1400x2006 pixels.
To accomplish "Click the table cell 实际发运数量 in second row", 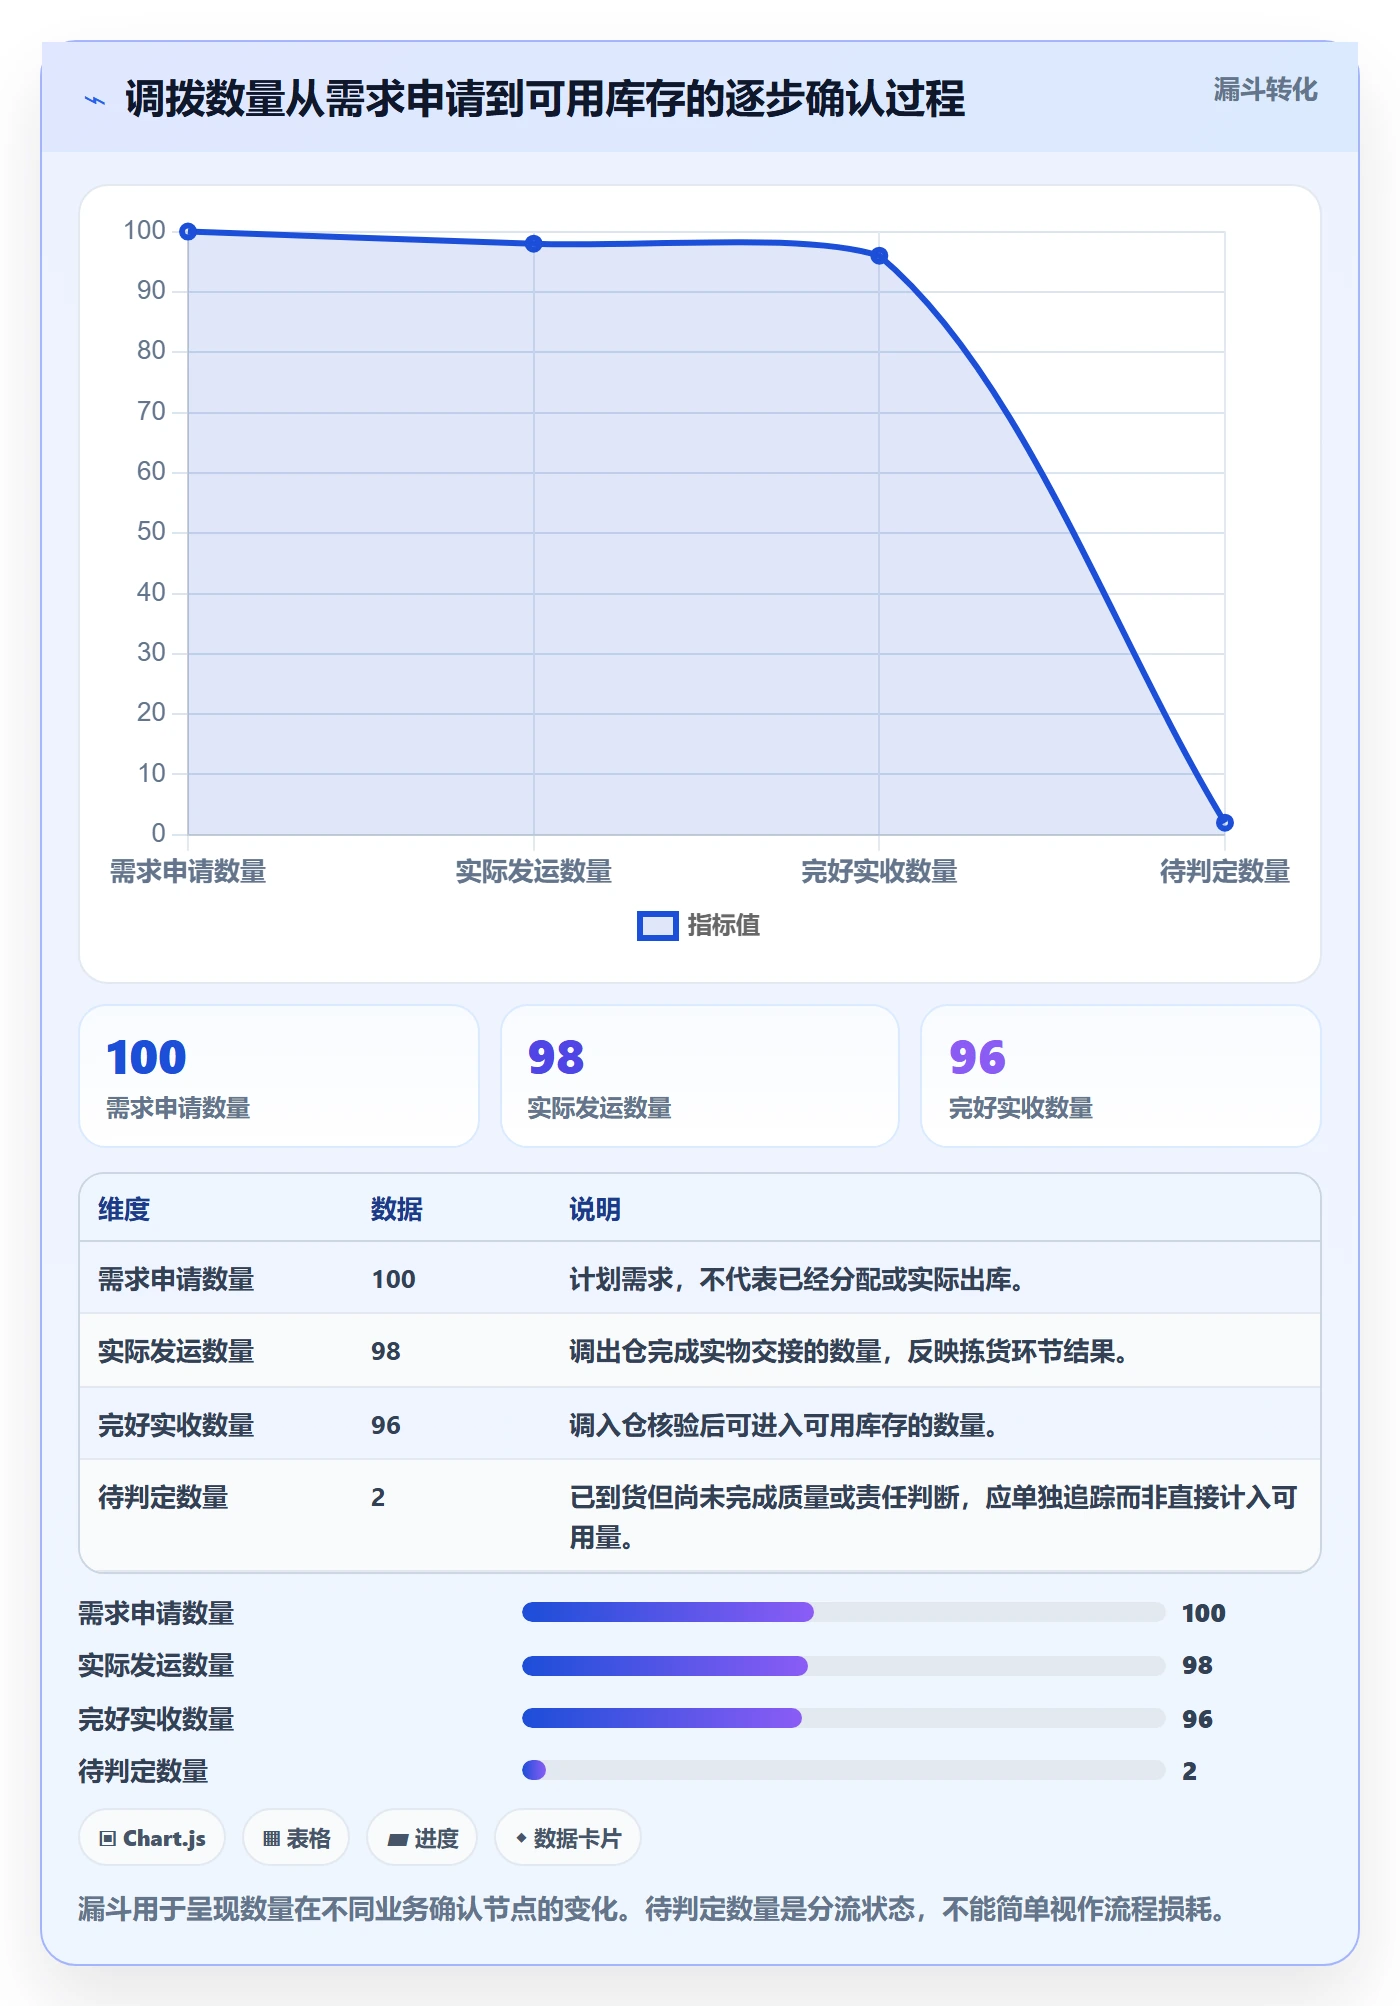I will coord(176,1351).
